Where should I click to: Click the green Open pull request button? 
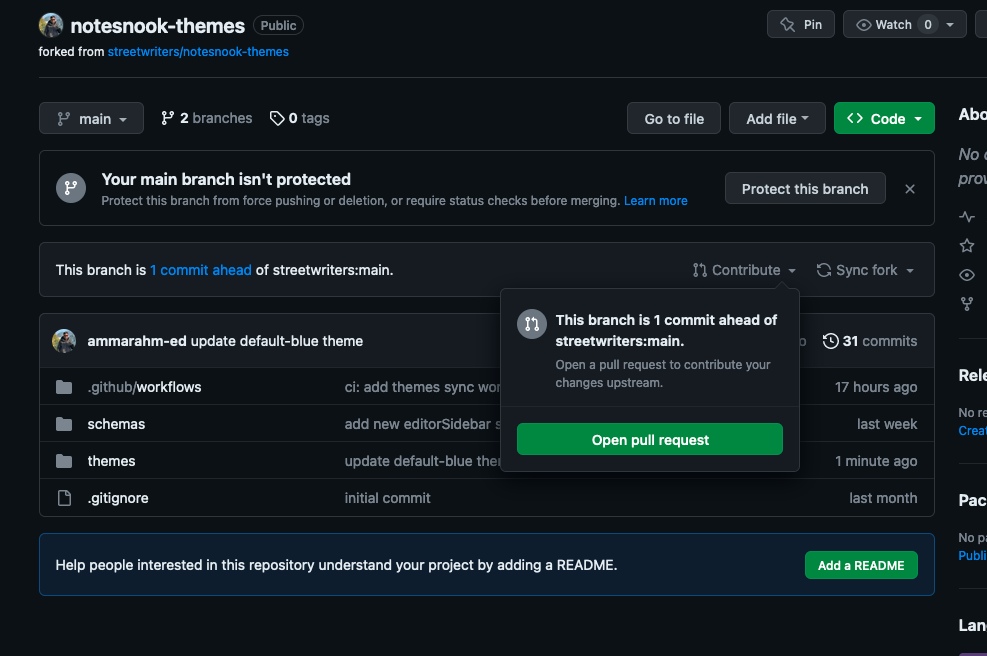pos(650,440)
